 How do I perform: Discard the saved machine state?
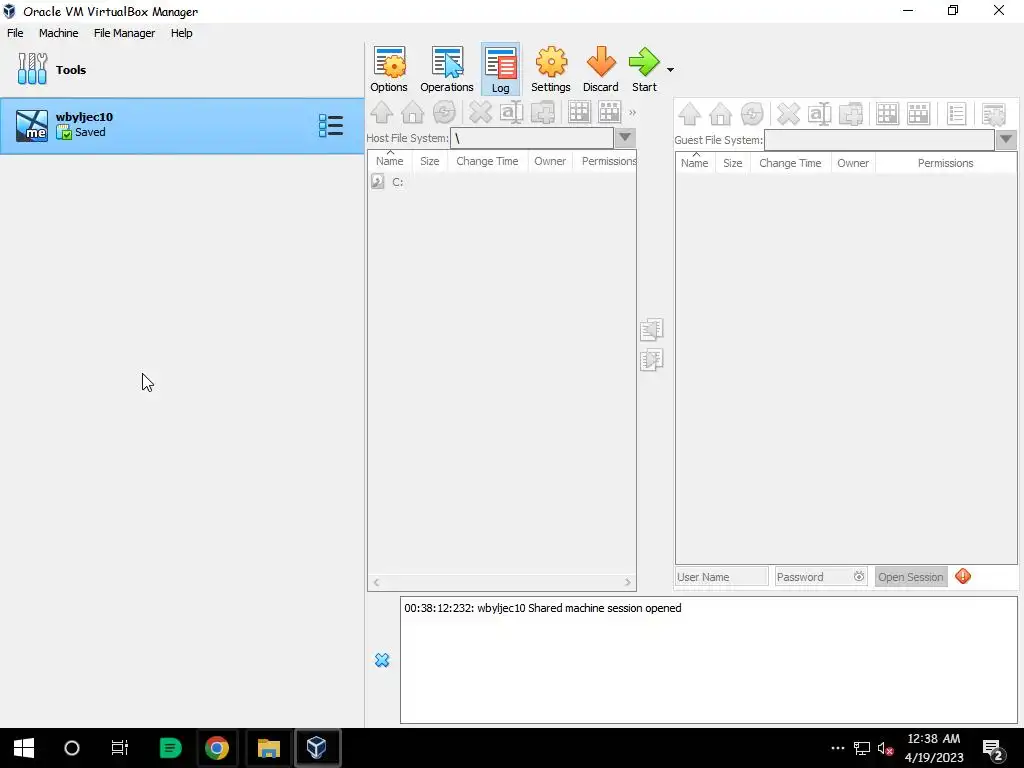[x=600, y=69]
